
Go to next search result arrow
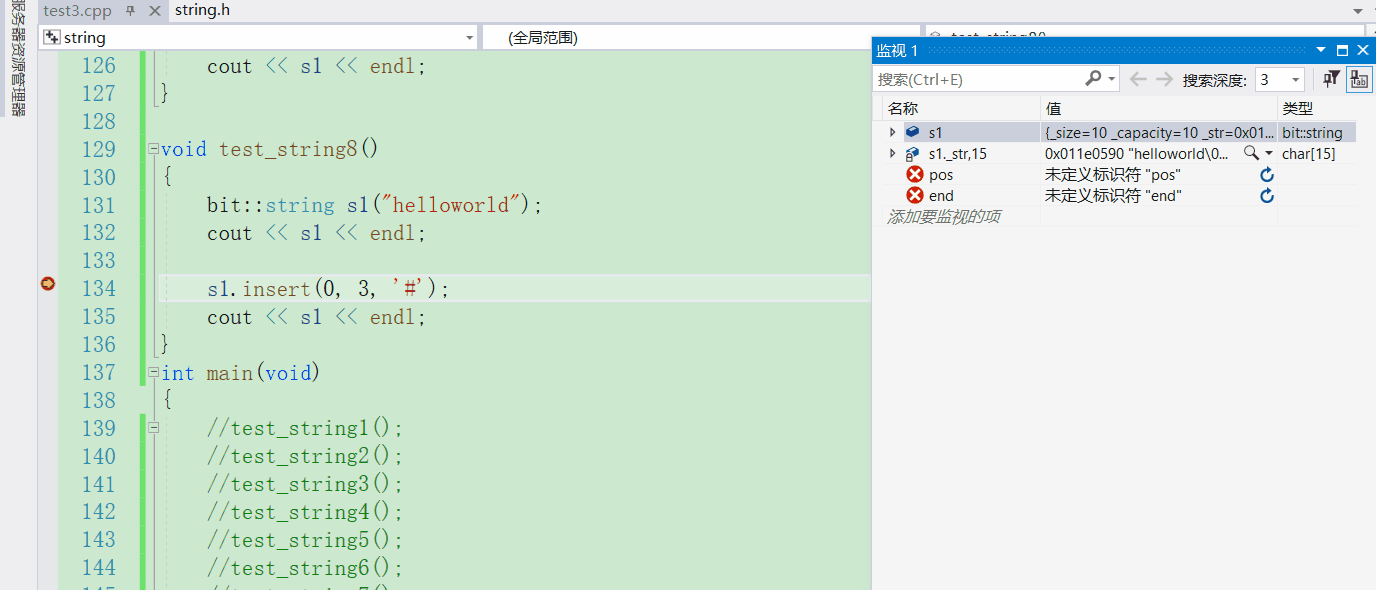[x=1163, y=79]
